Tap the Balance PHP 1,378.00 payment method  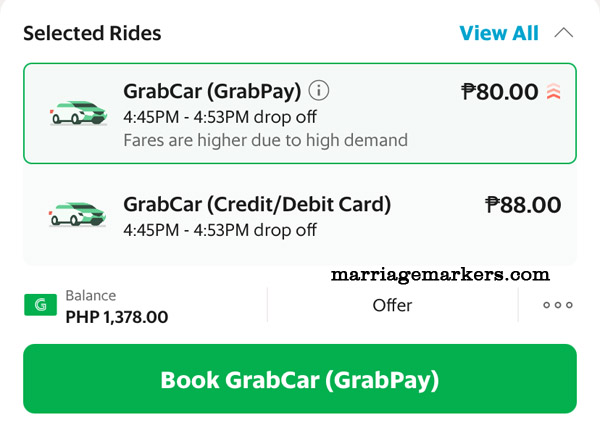pyautogui.click(x=116, y=307)
